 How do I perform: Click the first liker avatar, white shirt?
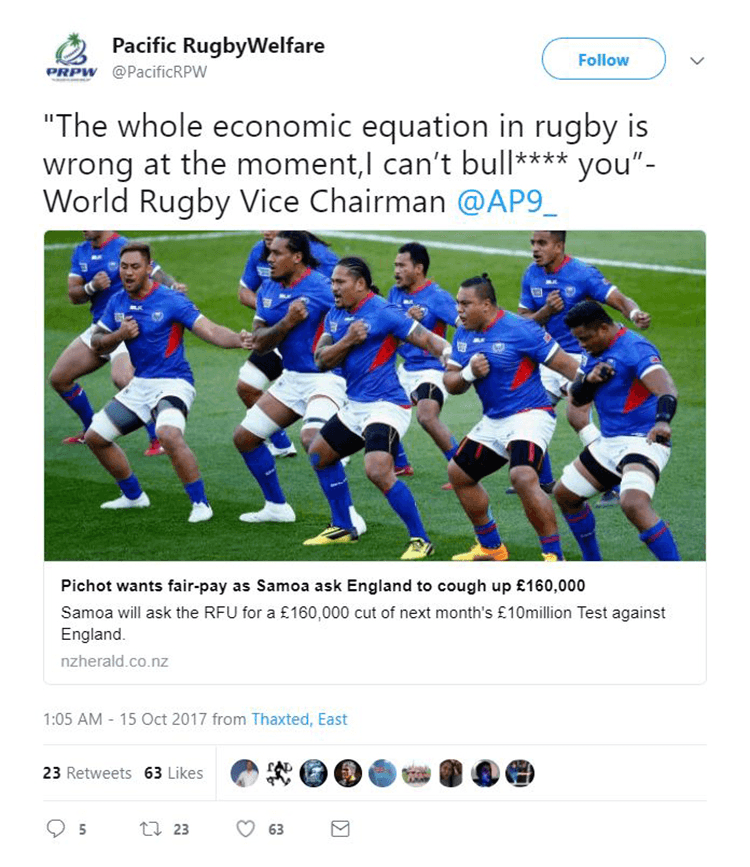pos(244,773)
